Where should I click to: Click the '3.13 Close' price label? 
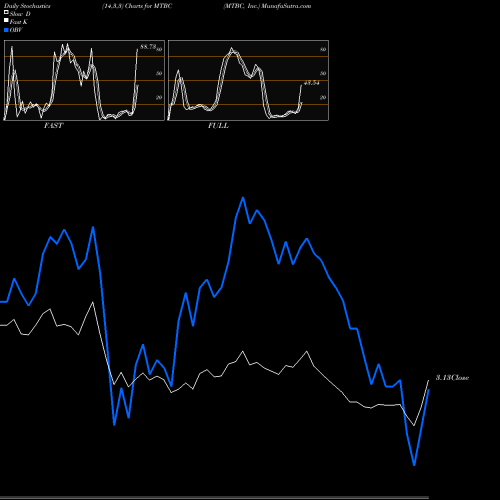pos(452,378)
